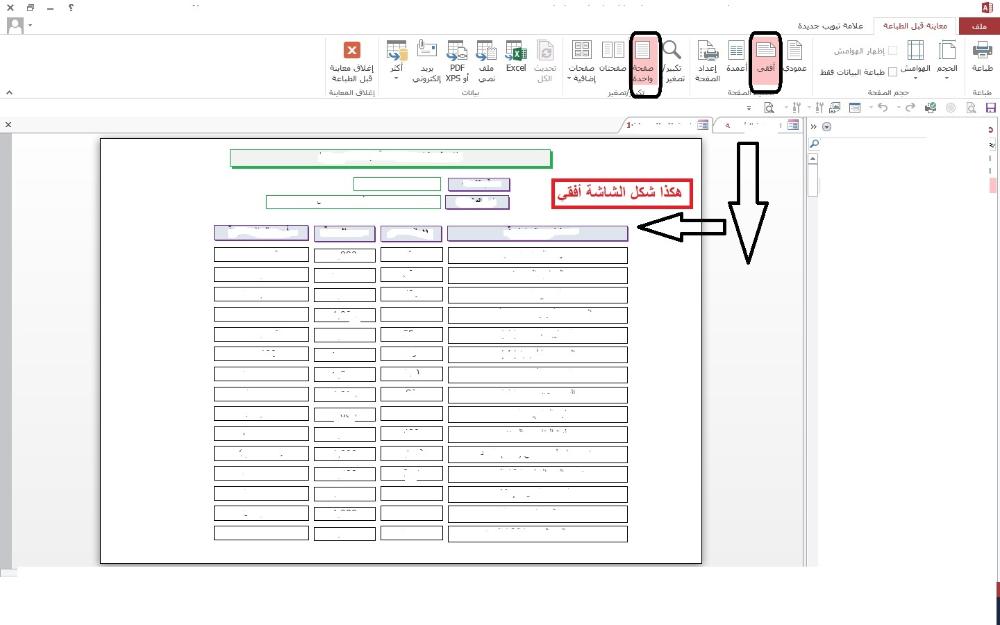The width and height of the screenshot is (1000, 625).
Task: Toggle Show Margins (إظهار الهوامش) checkbox
Action: point(893,50)
